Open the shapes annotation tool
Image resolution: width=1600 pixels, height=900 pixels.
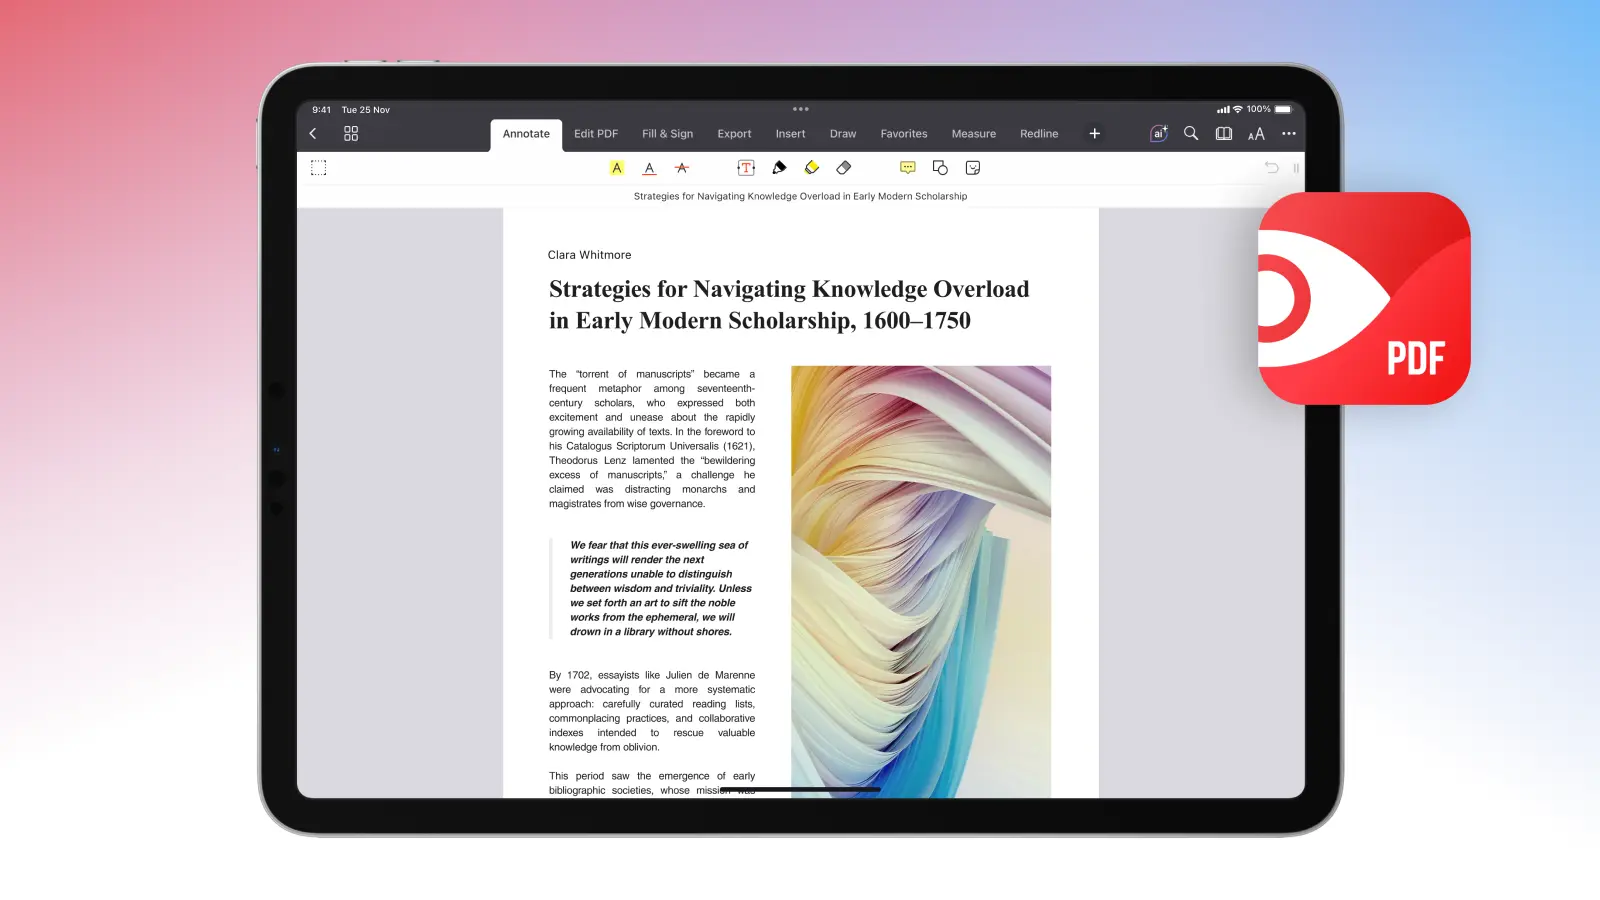940,168
